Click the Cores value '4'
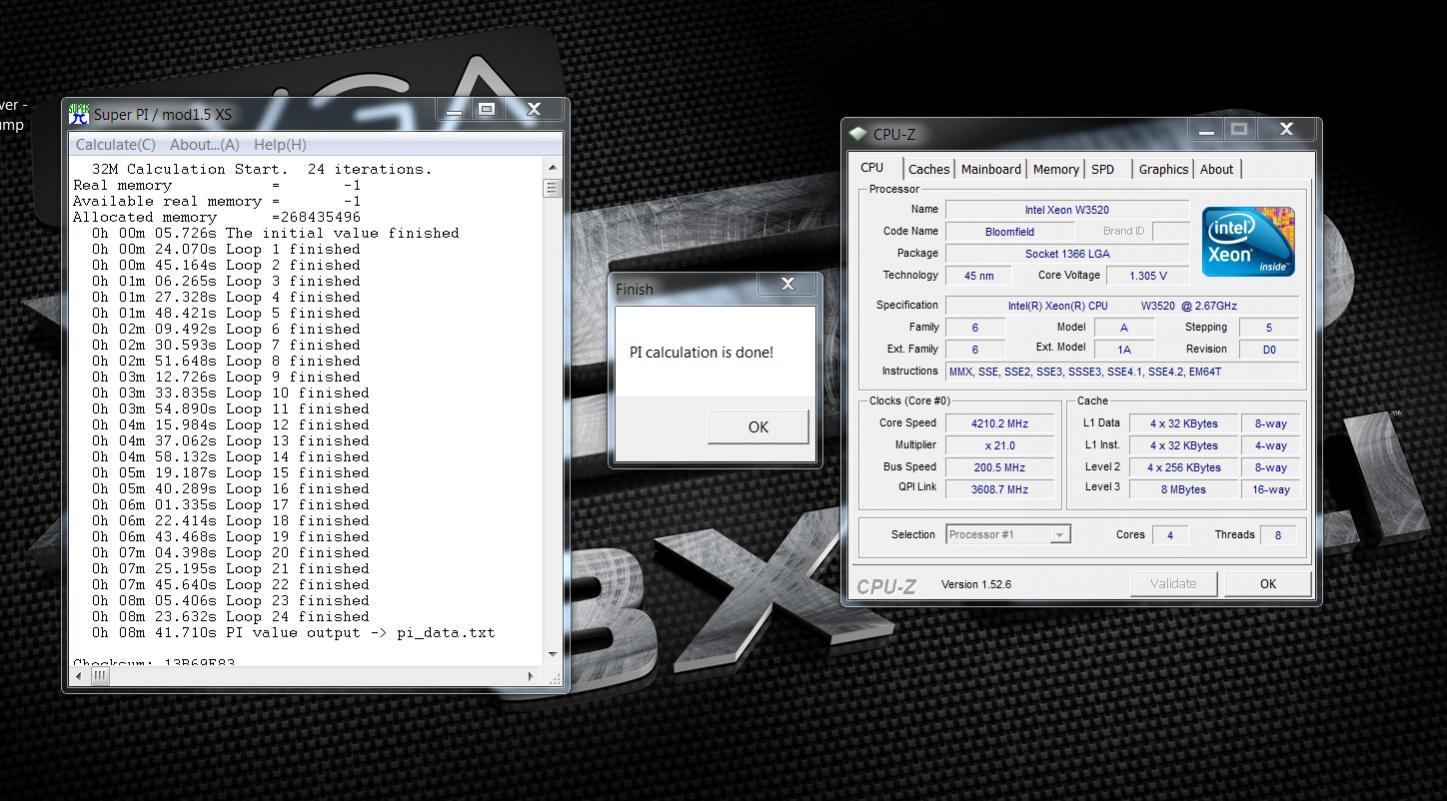This screenshot has width=1447, height=801. coord(1169,535)
